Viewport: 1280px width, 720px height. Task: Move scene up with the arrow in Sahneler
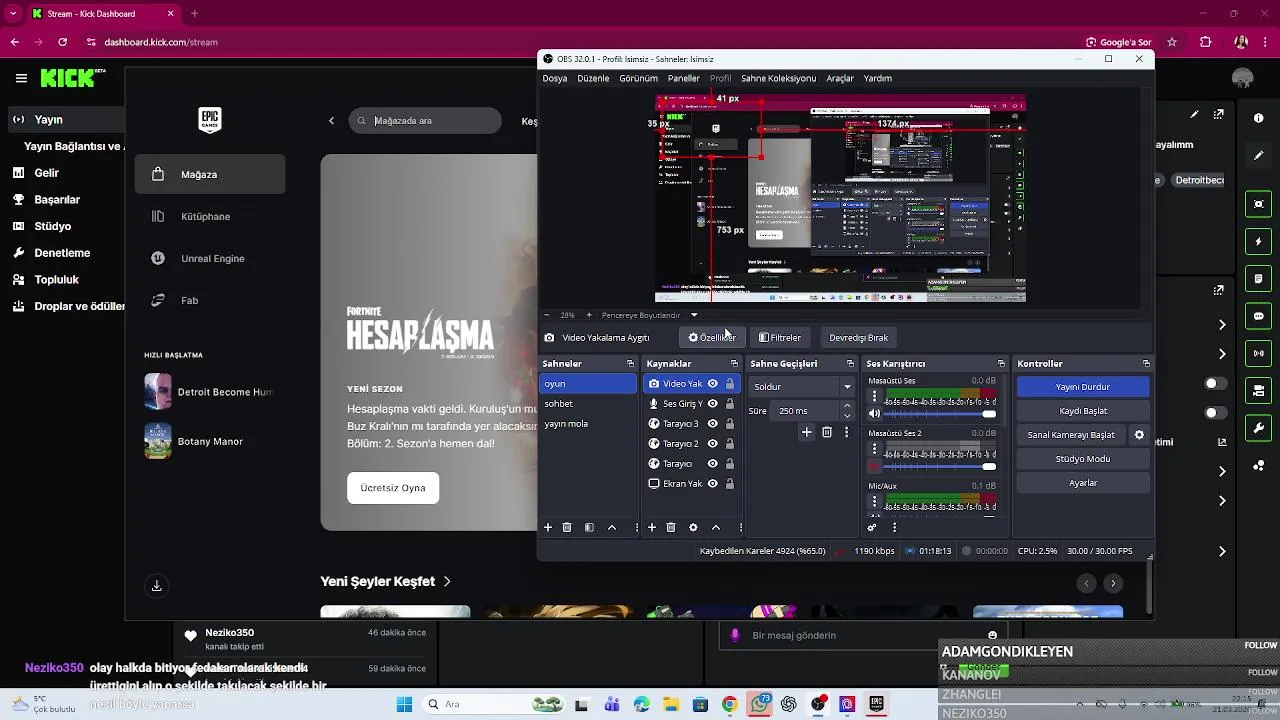(612, 527)
